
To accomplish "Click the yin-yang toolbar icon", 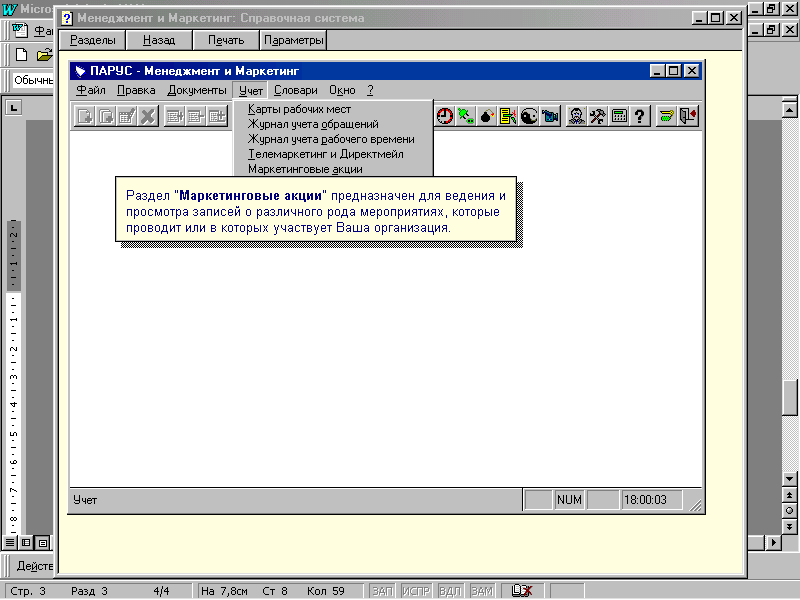I will [x=529, y=116].
